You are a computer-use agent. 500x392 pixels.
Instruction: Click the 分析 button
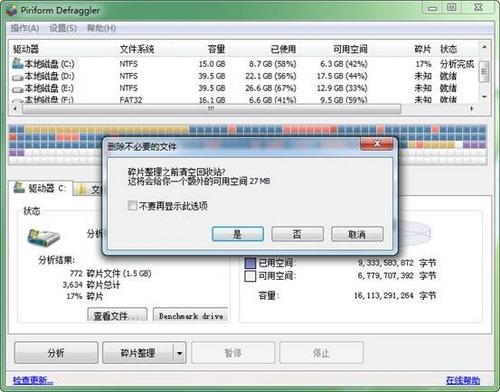(x=56, y=353)
